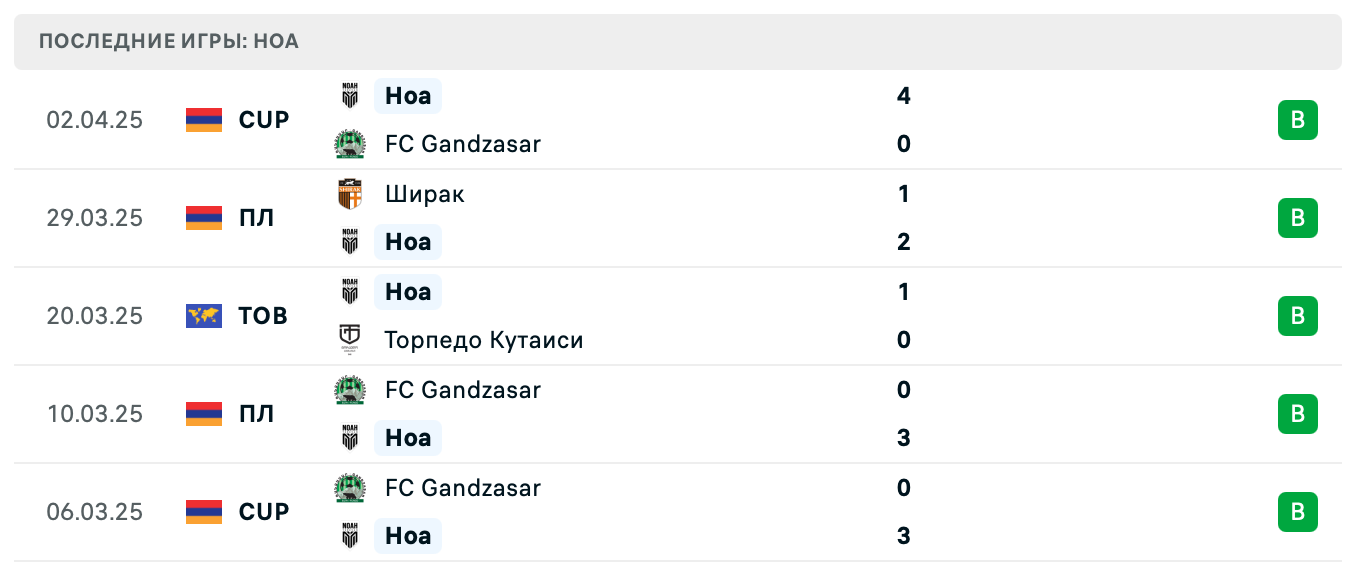Image resolution: width=1356 pixels, height=576 pixels.
Task: Click green В badge for 20.03.25 match
Action: click(x=1297, y=316)
